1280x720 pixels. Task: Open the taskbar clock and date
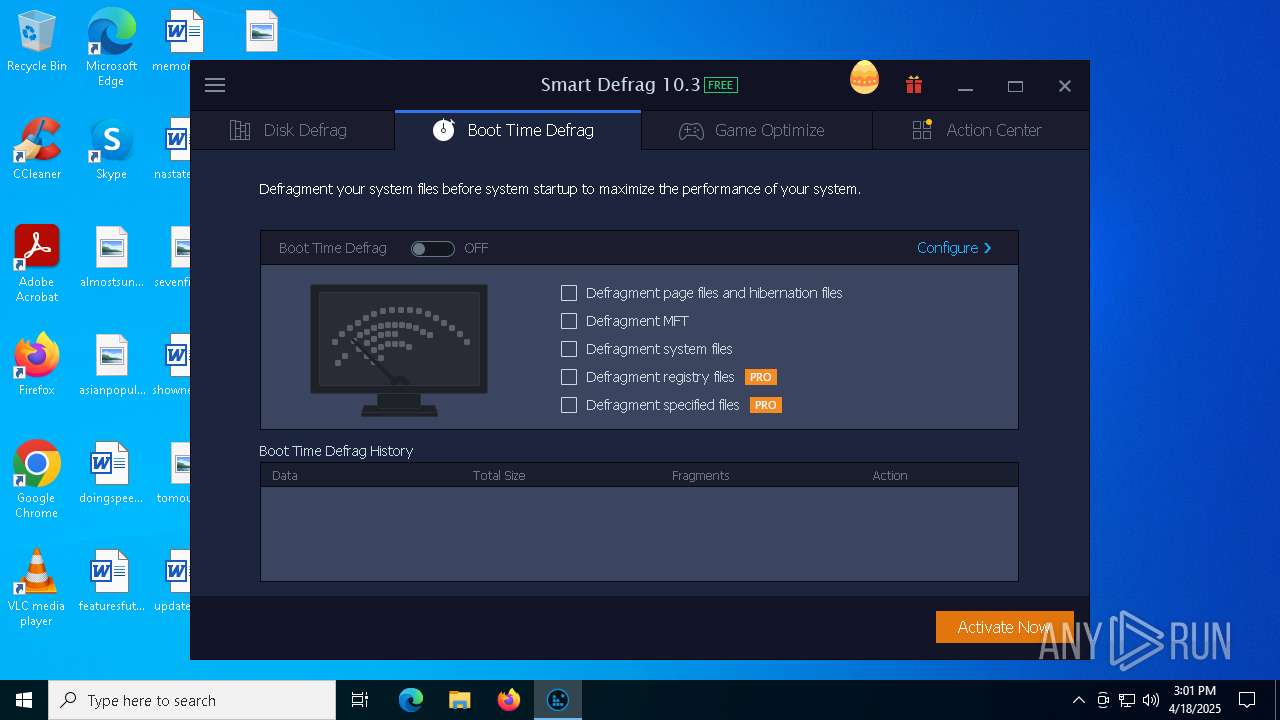click(1195, 700)
